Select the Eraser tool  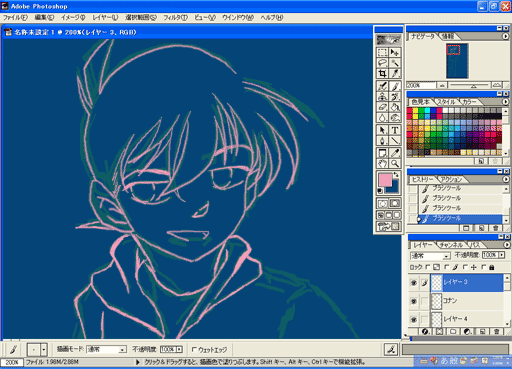[x=382, y=107]
